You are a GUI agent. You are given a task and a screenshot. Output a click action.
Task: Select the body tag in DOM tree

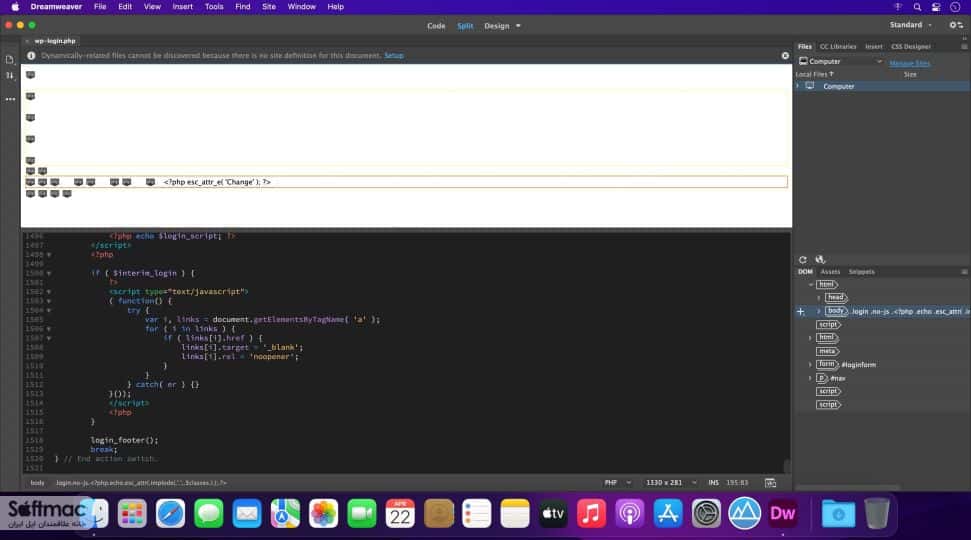(836, 311)
